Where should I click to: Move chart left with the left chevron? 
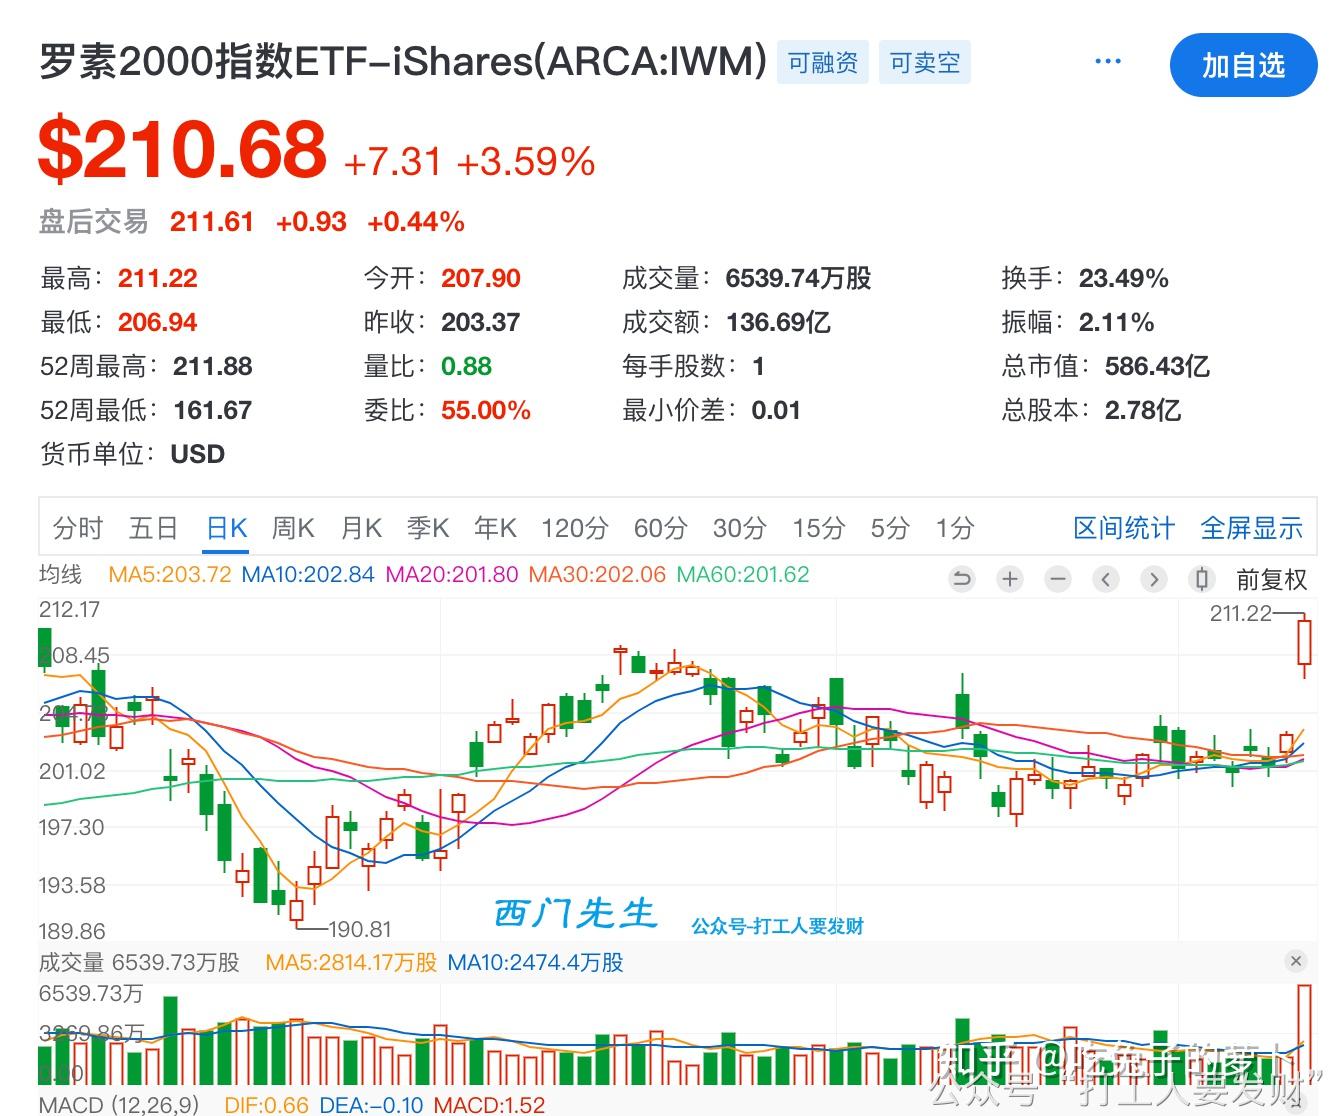[x=1106, y=578]
